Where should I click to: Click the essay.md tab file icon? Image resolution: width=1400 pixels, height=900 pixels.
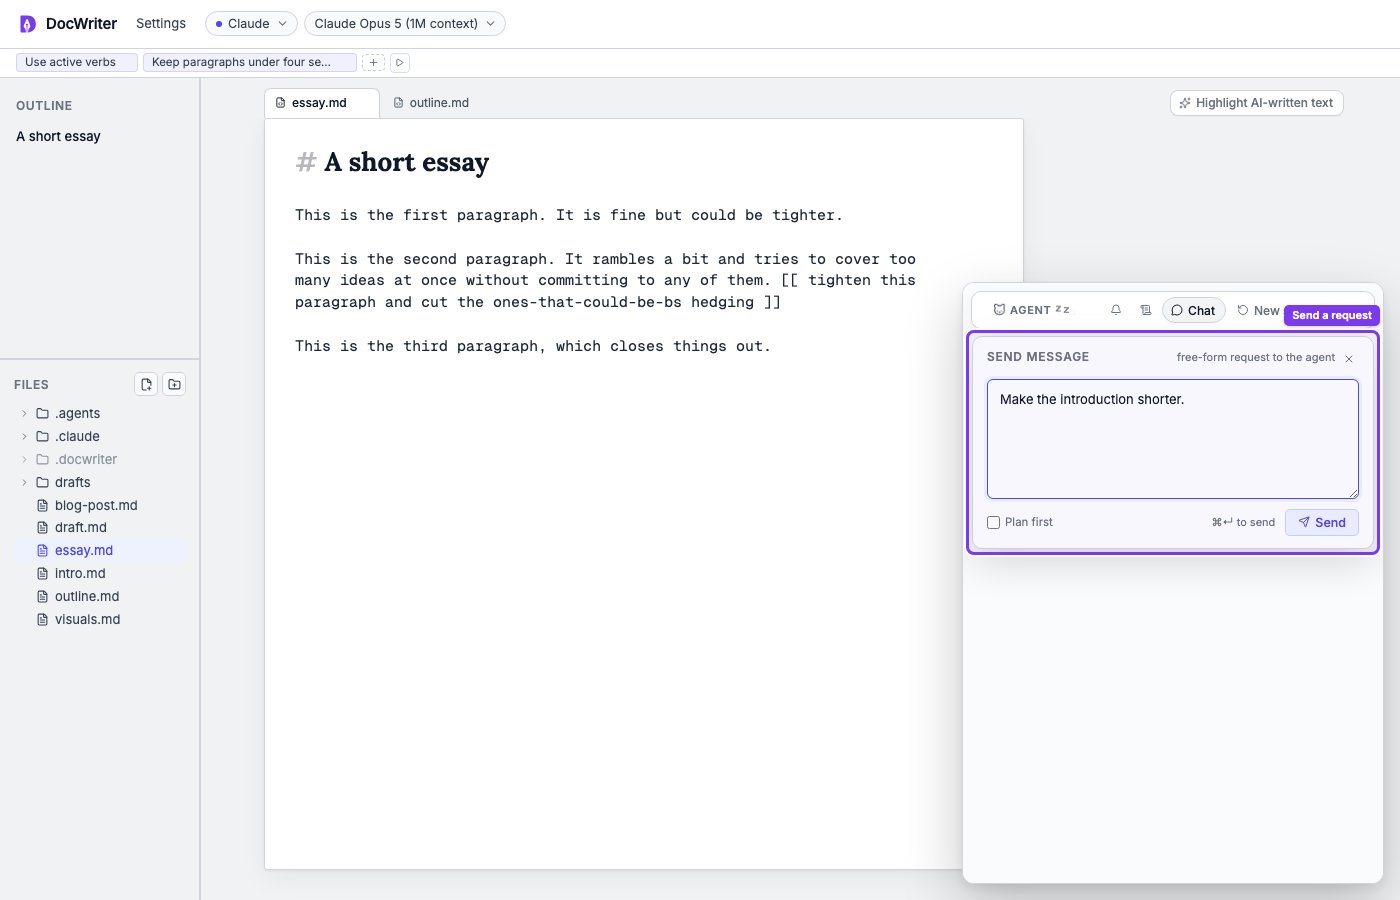281,103
